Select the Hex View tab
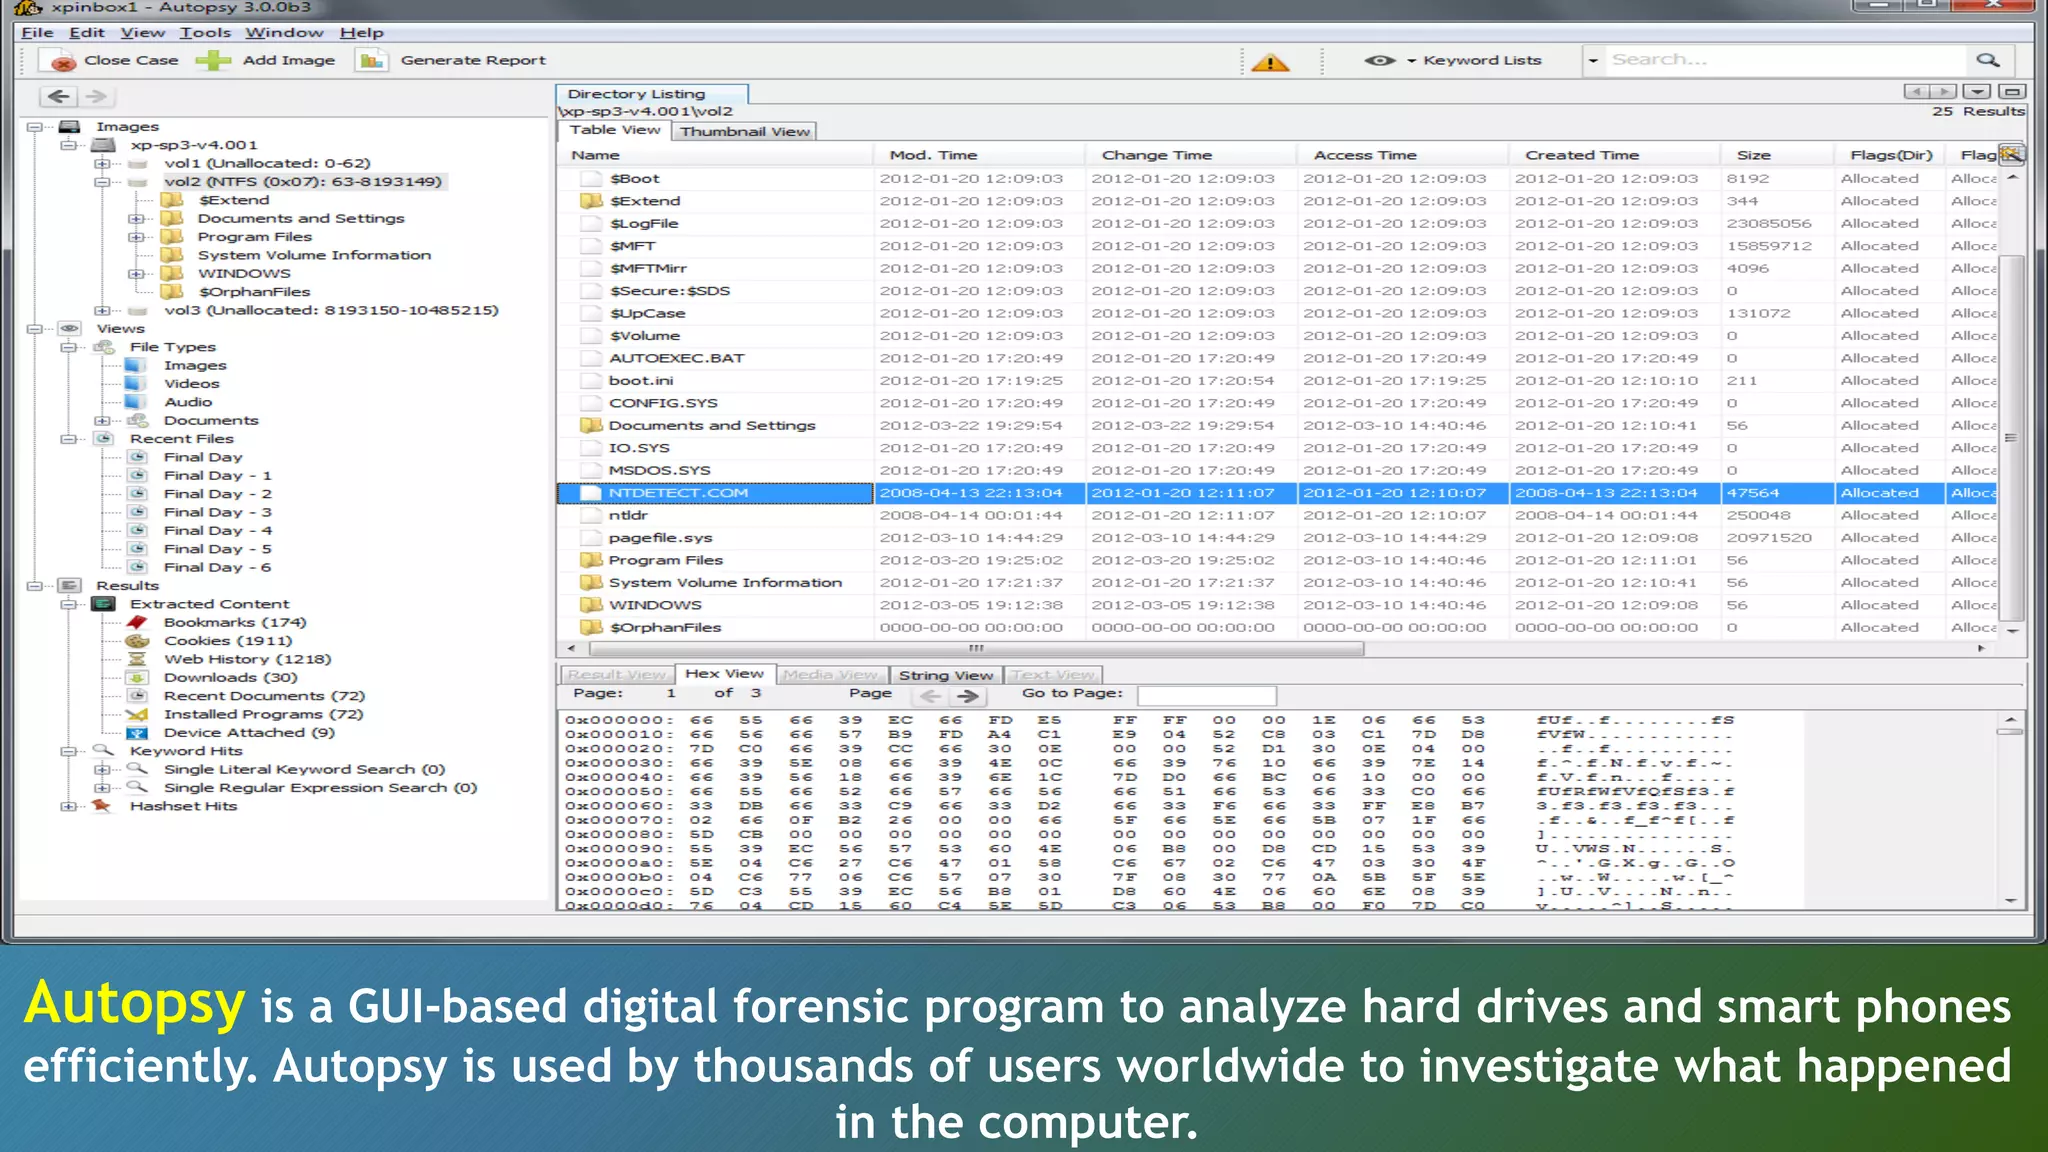 (724, 674)
